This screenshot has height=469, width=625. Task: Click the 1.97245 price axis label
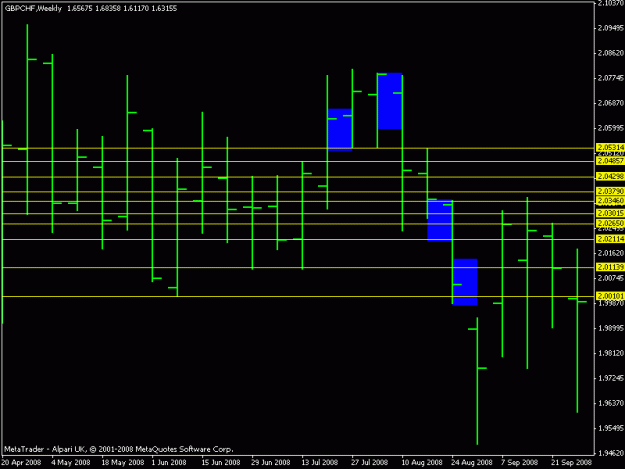(x=611, y=378)
